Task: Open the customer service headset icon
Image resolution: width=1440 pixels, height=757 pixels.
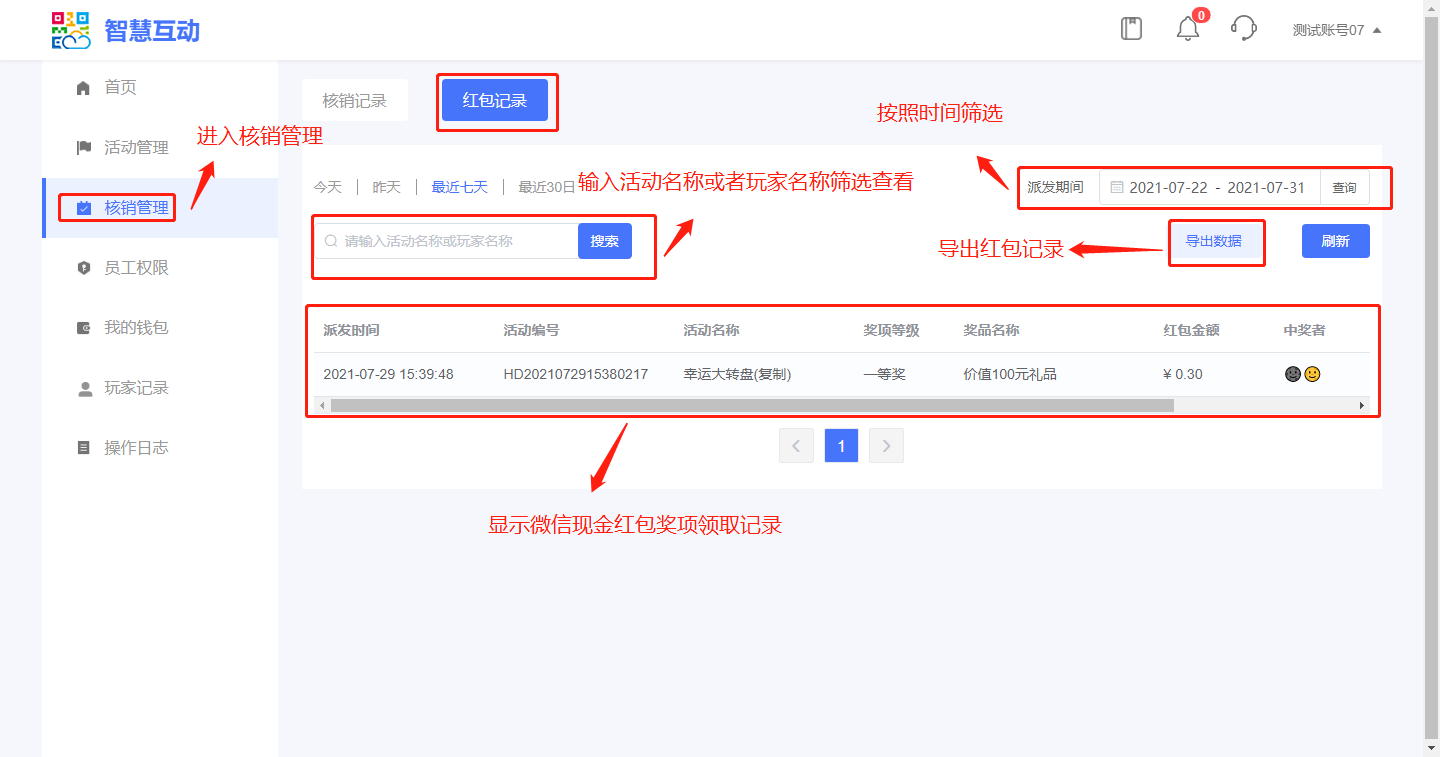Action: tap(1243, 29)
